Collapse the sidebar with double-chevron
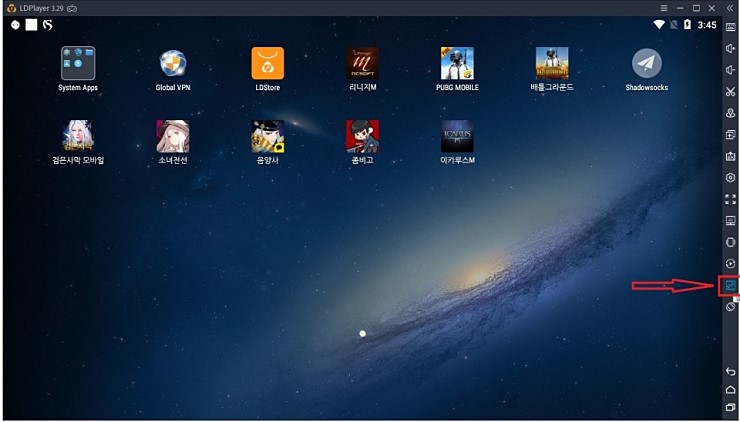The width and height of the screenshot is (740, 422). pyautogui.click(x=730, y=8)
